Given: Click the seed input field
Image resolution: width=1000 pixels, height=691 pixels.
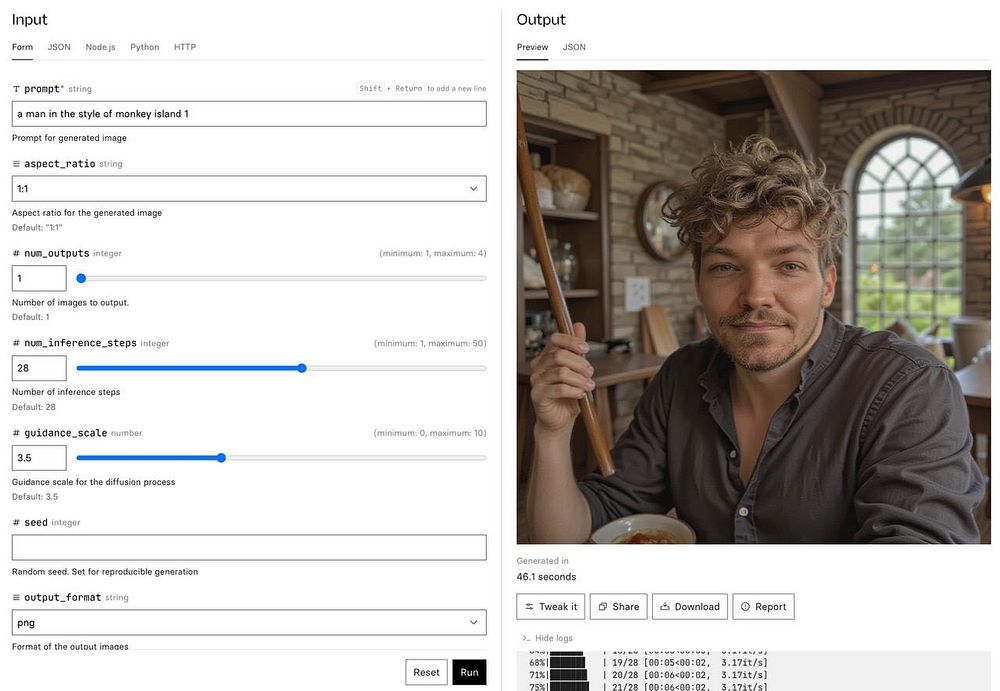Looking at the screenshot, I should (x=249, y=547).
